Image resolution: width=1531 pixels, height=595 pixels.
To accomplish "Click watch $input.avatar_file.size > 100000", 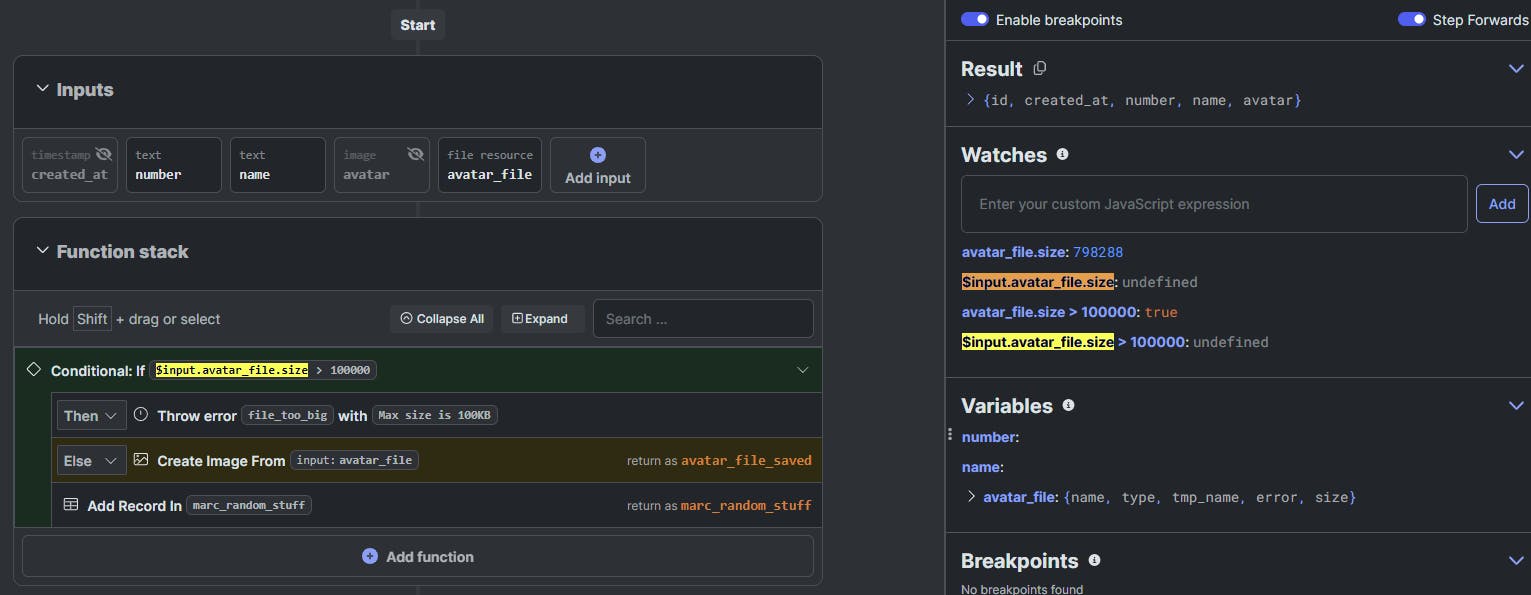I will click(1115, 342).
